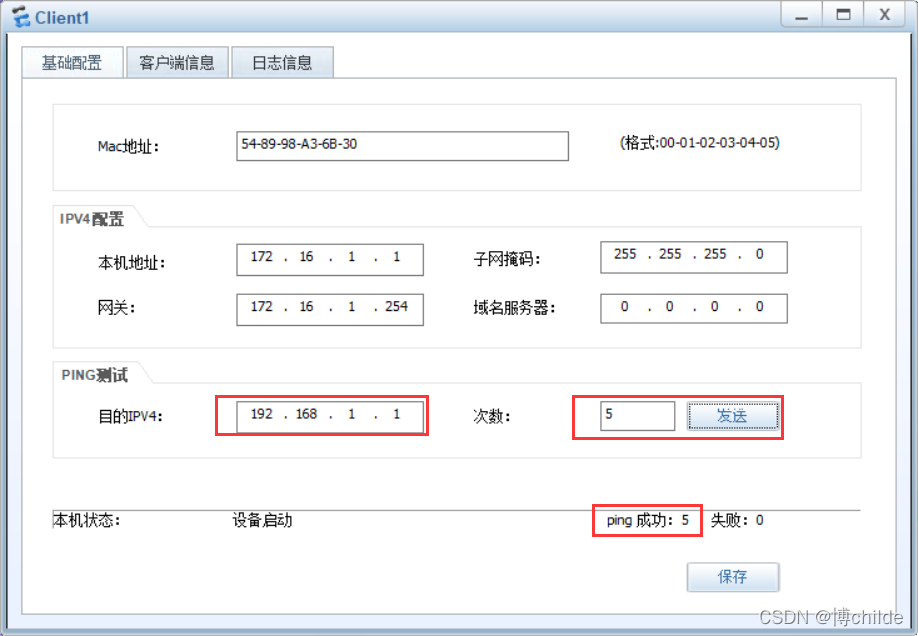Screen dimensions: 918x636
Task: Click the '失败: 0' status text
Action: click(x=737, y=520)
